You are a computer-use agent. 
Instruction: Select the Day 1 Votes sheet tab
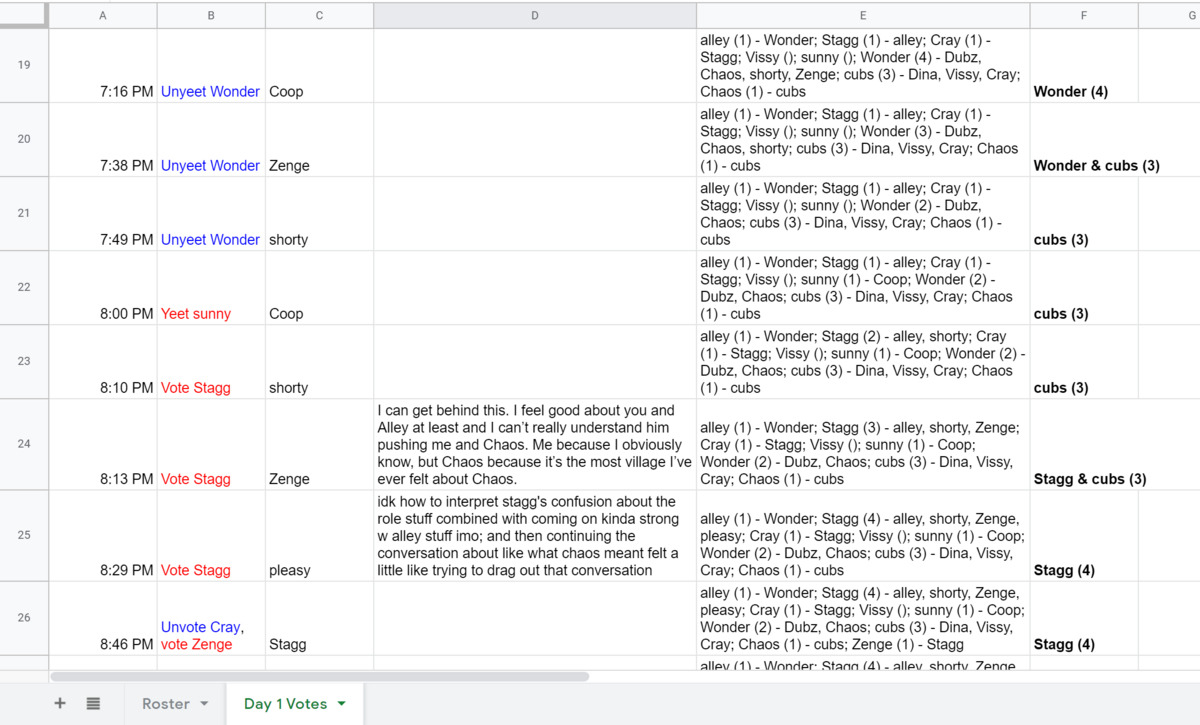pyautogui.click(x=285, y=704)
